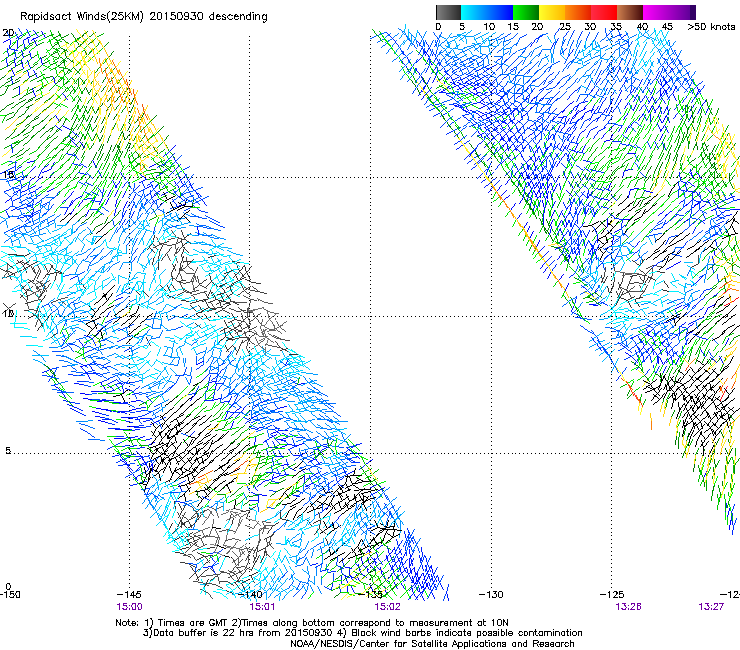Screen dimensions: 740x650
Task: Click the "5" label under the color scale
Action: click(462, 27)
